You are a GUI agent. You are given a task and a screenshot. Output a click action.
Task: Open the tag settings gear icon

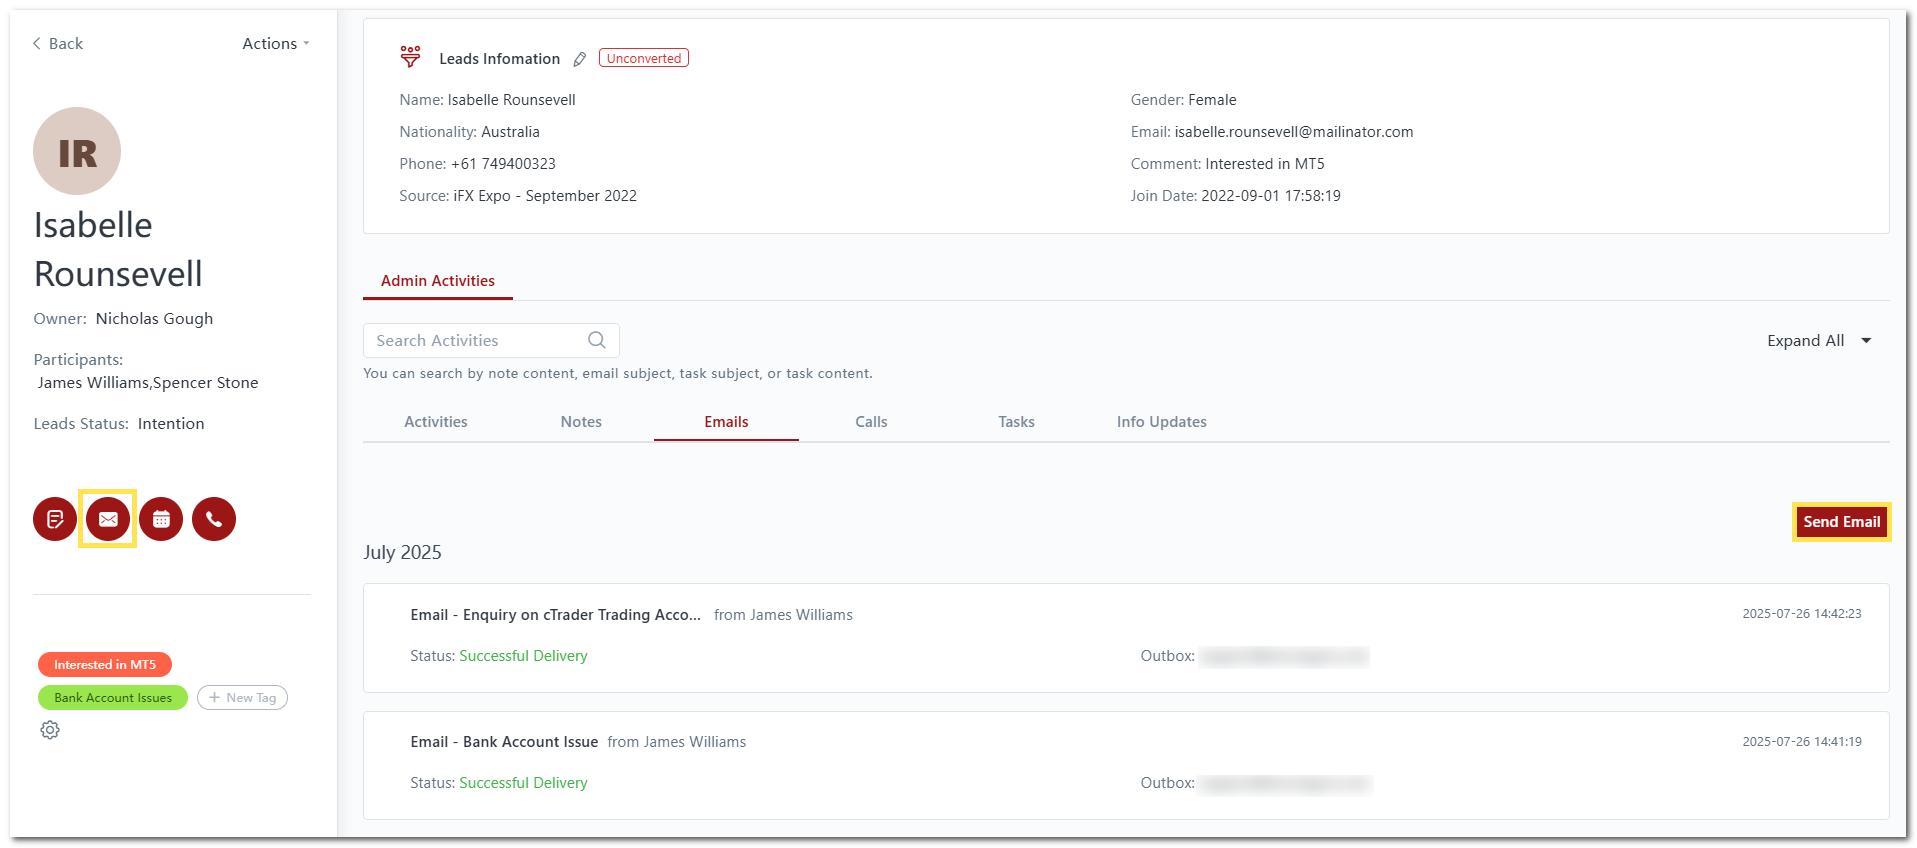50,730
